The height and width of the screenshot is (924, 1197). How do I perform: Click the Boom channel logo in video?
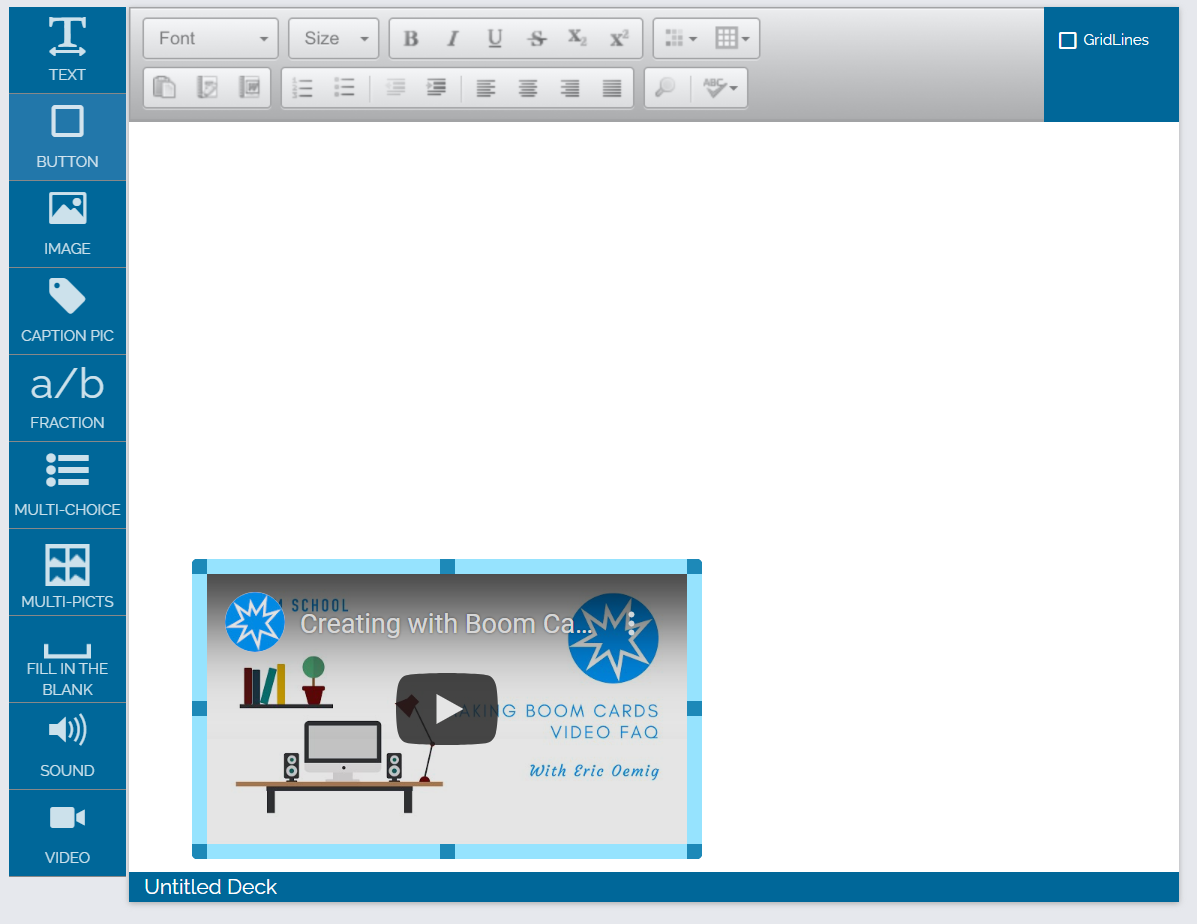(255, 622)
